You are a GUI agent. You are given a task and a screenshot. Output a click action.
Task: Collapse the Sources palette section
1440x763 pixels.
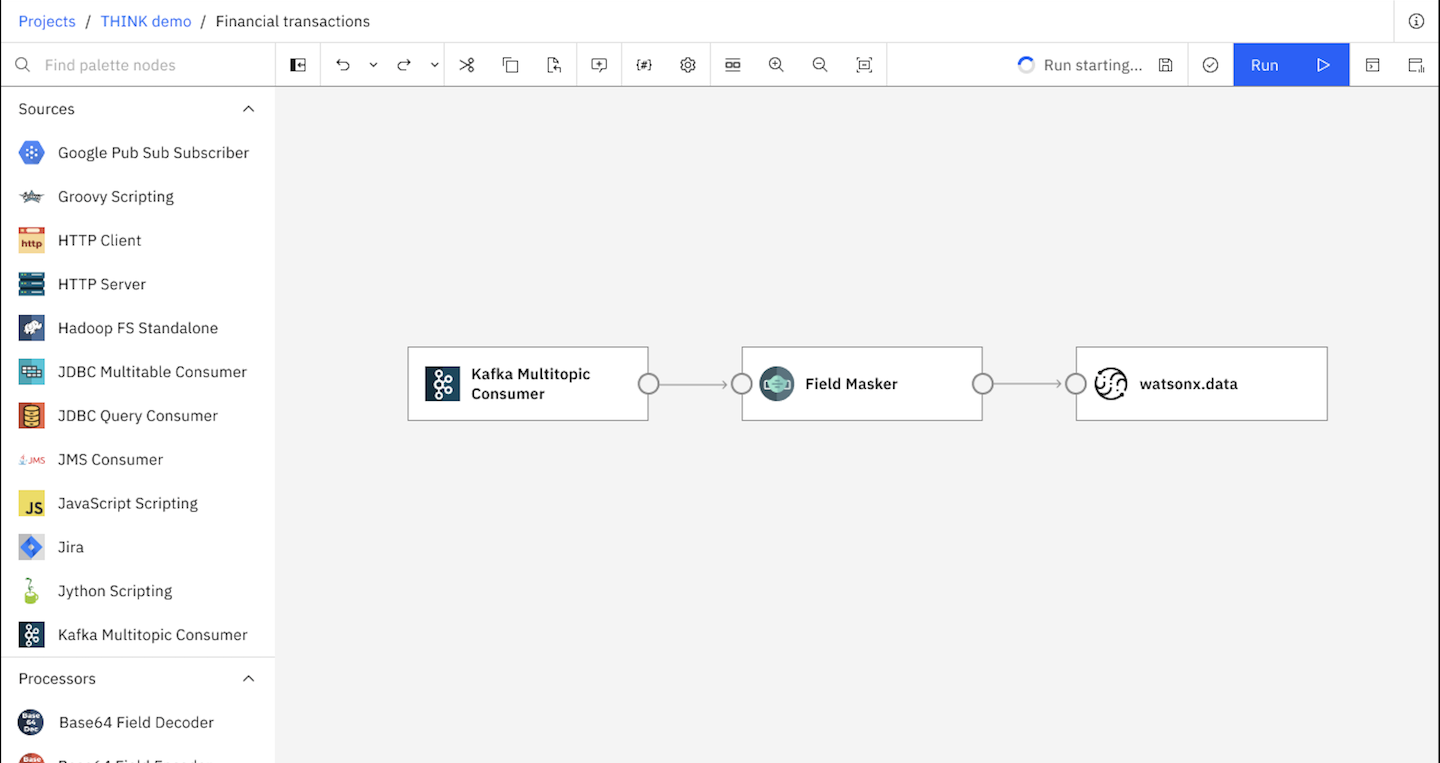249,109
